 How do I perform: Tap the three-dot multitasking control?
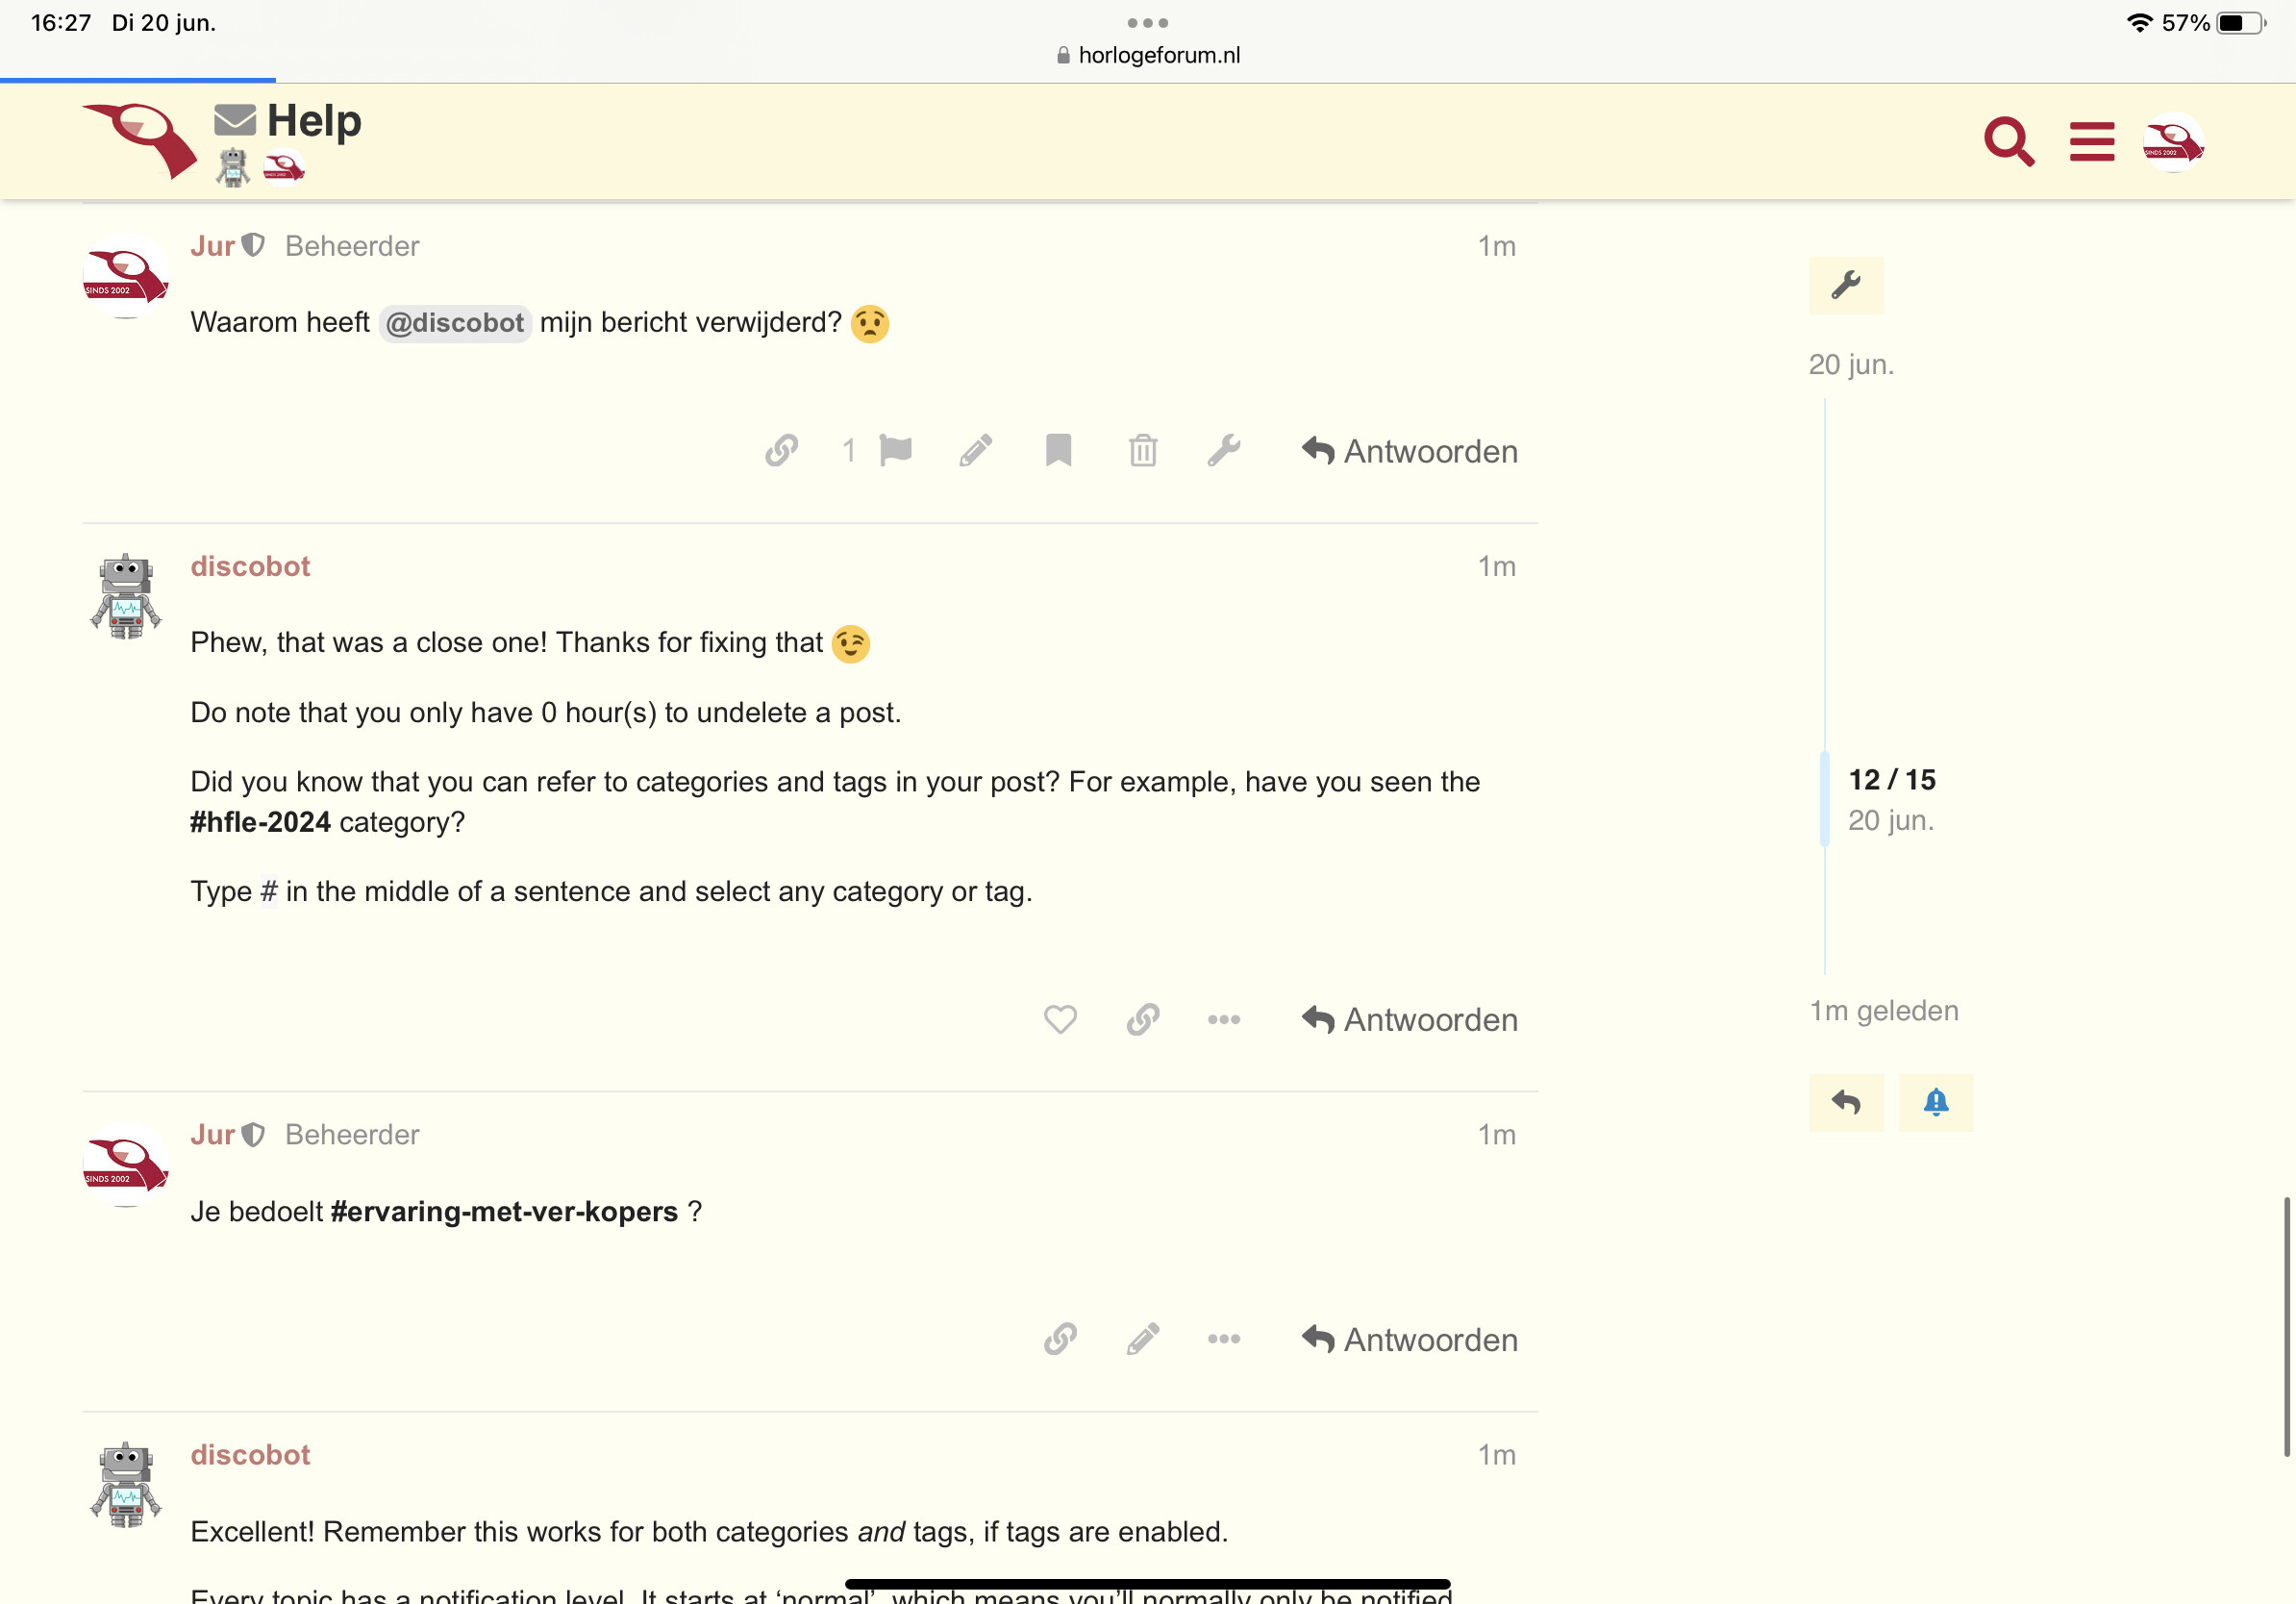[x=1147, y=22]
